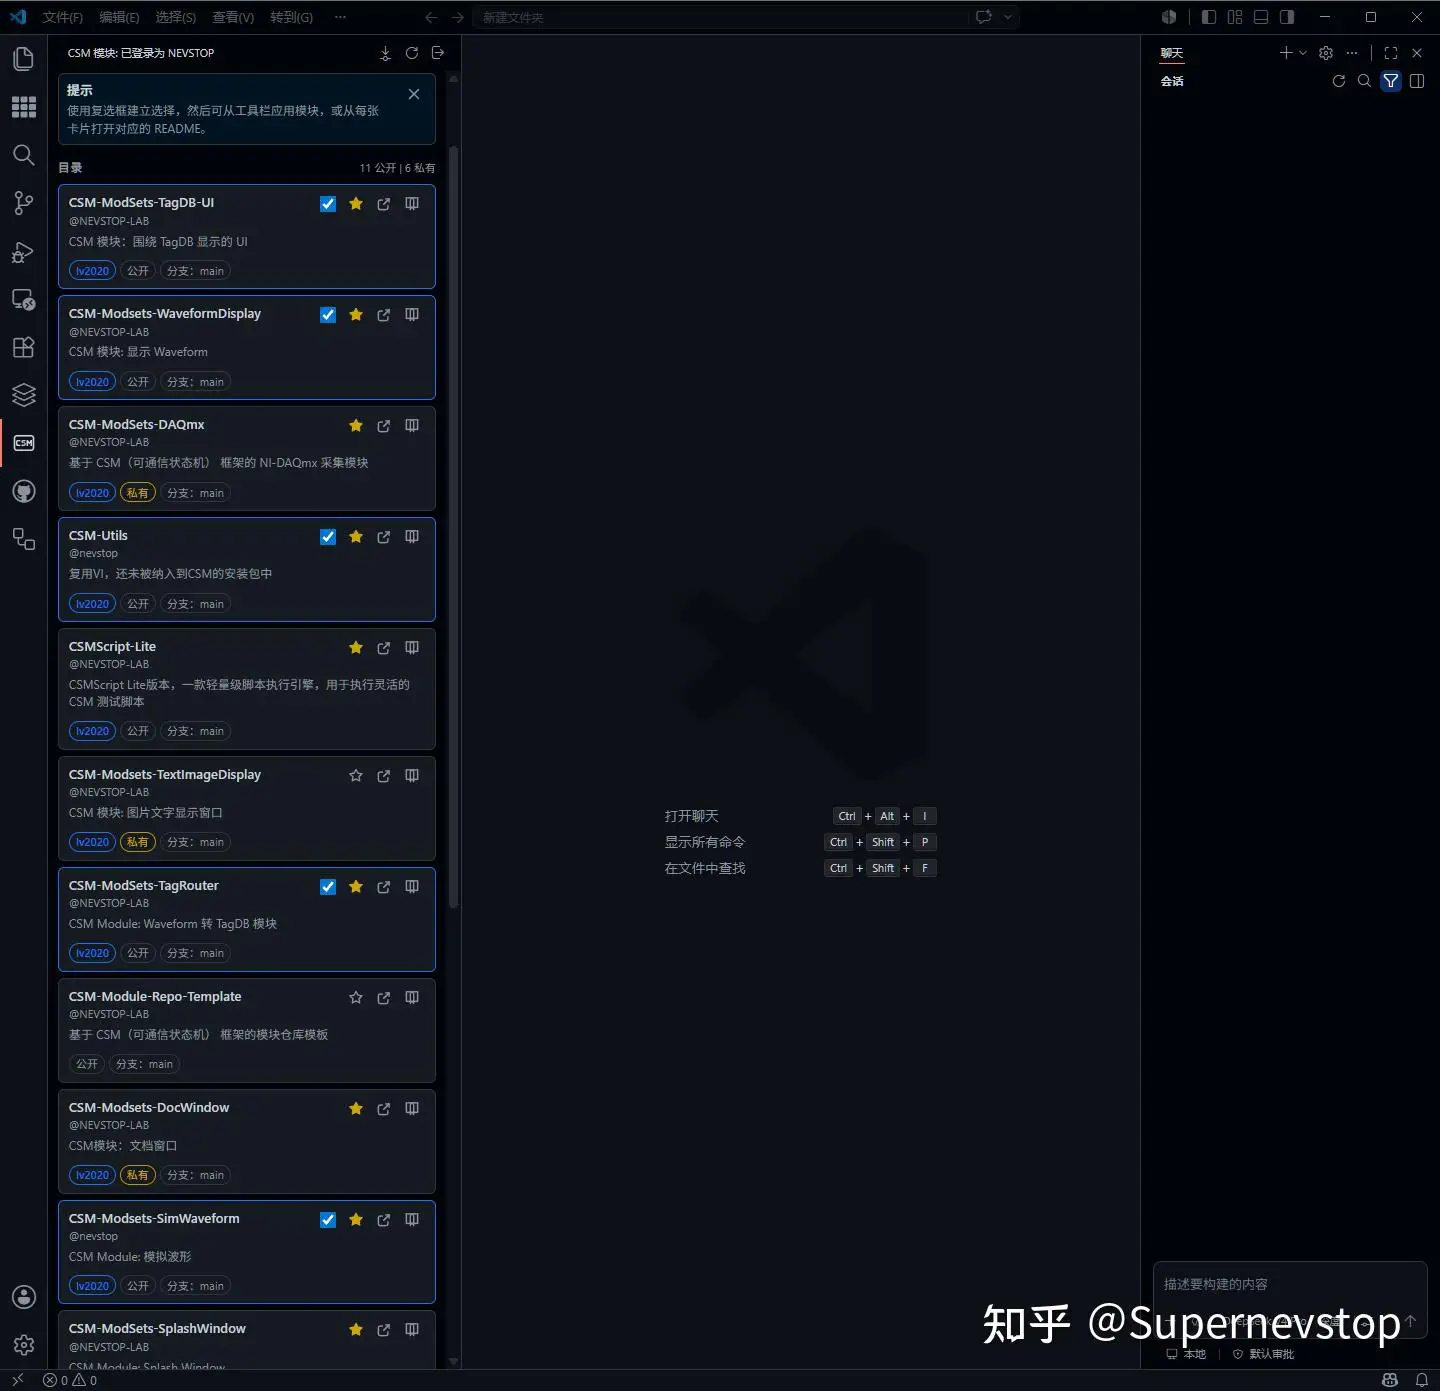Refresh the CSM module list
Image resolution: width=1440 pixels, height=1391 pixels.
[411, 53]
